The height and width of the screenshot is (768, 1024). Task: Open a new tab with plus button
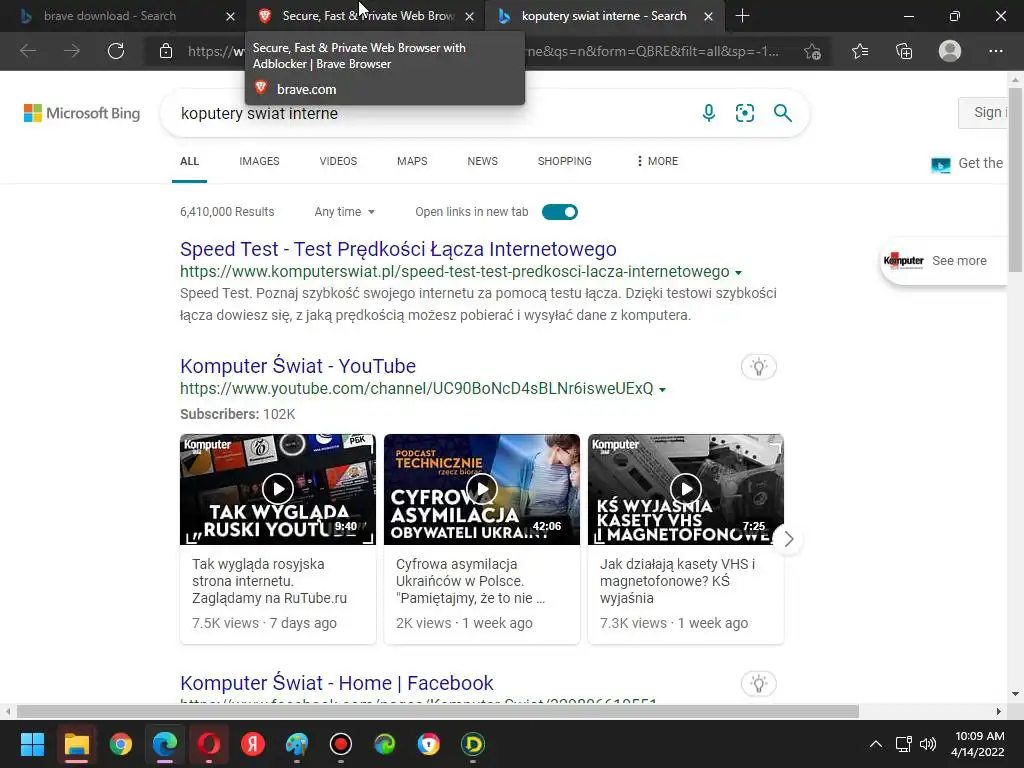pyautogui.click(x=743, y=16)
